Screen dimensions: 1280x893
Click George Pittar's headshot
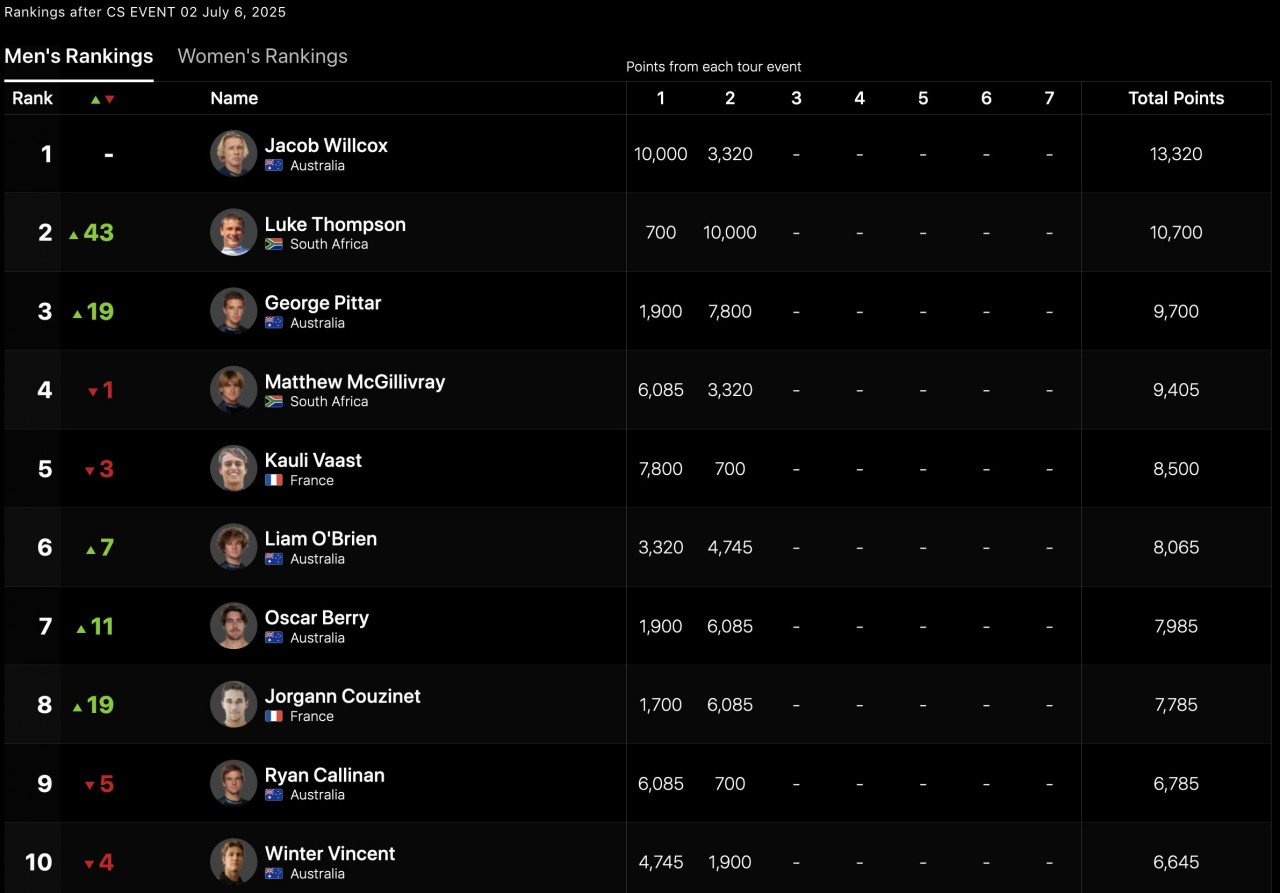(x=234, y=311)
